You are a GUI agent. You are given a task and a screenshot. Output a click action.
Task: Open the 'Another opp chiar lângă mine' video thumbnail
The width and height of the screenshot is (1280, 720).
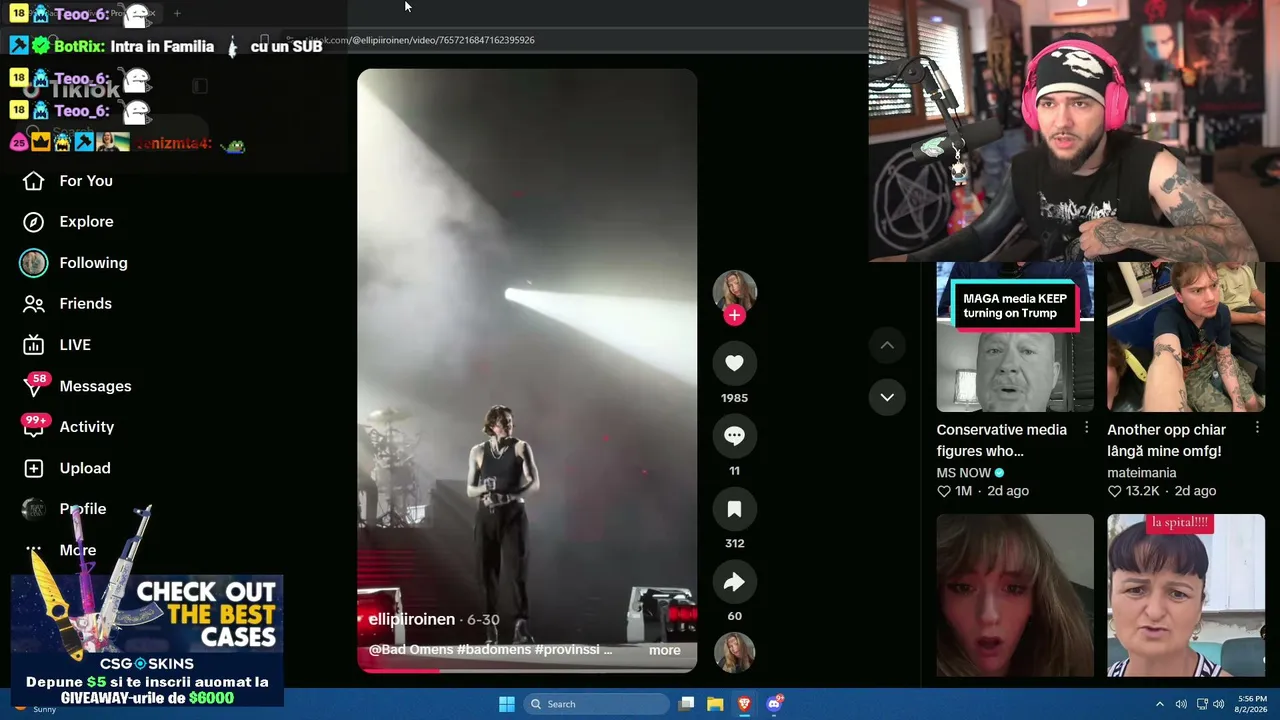coord(1186,337)
